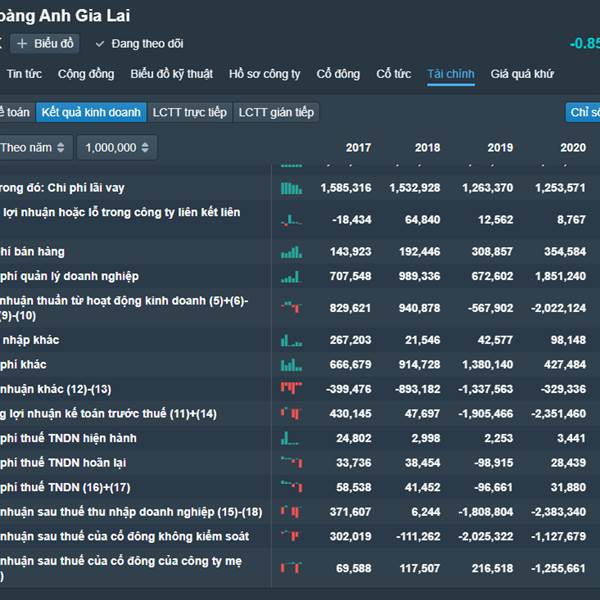Open Hồ sơ công ty tab
This screenshot has height=600, width=600.
[x=265, y=74]
